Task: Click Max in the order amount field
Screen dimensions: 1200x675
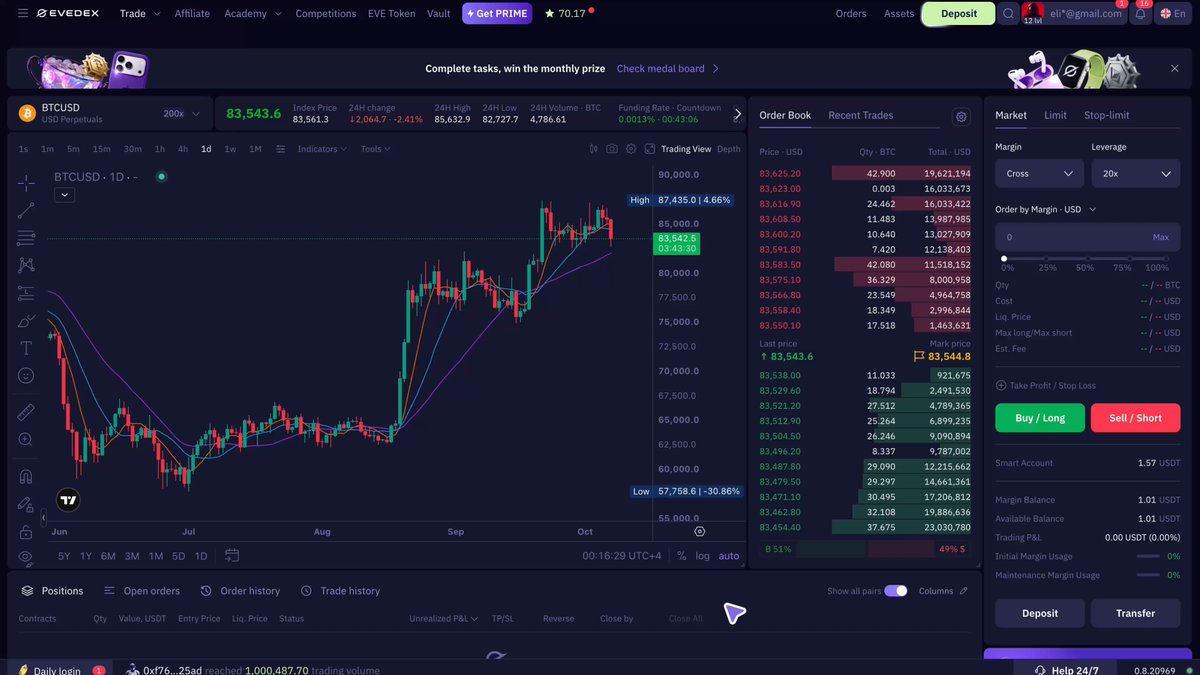Action: [x=1161, y=237]
